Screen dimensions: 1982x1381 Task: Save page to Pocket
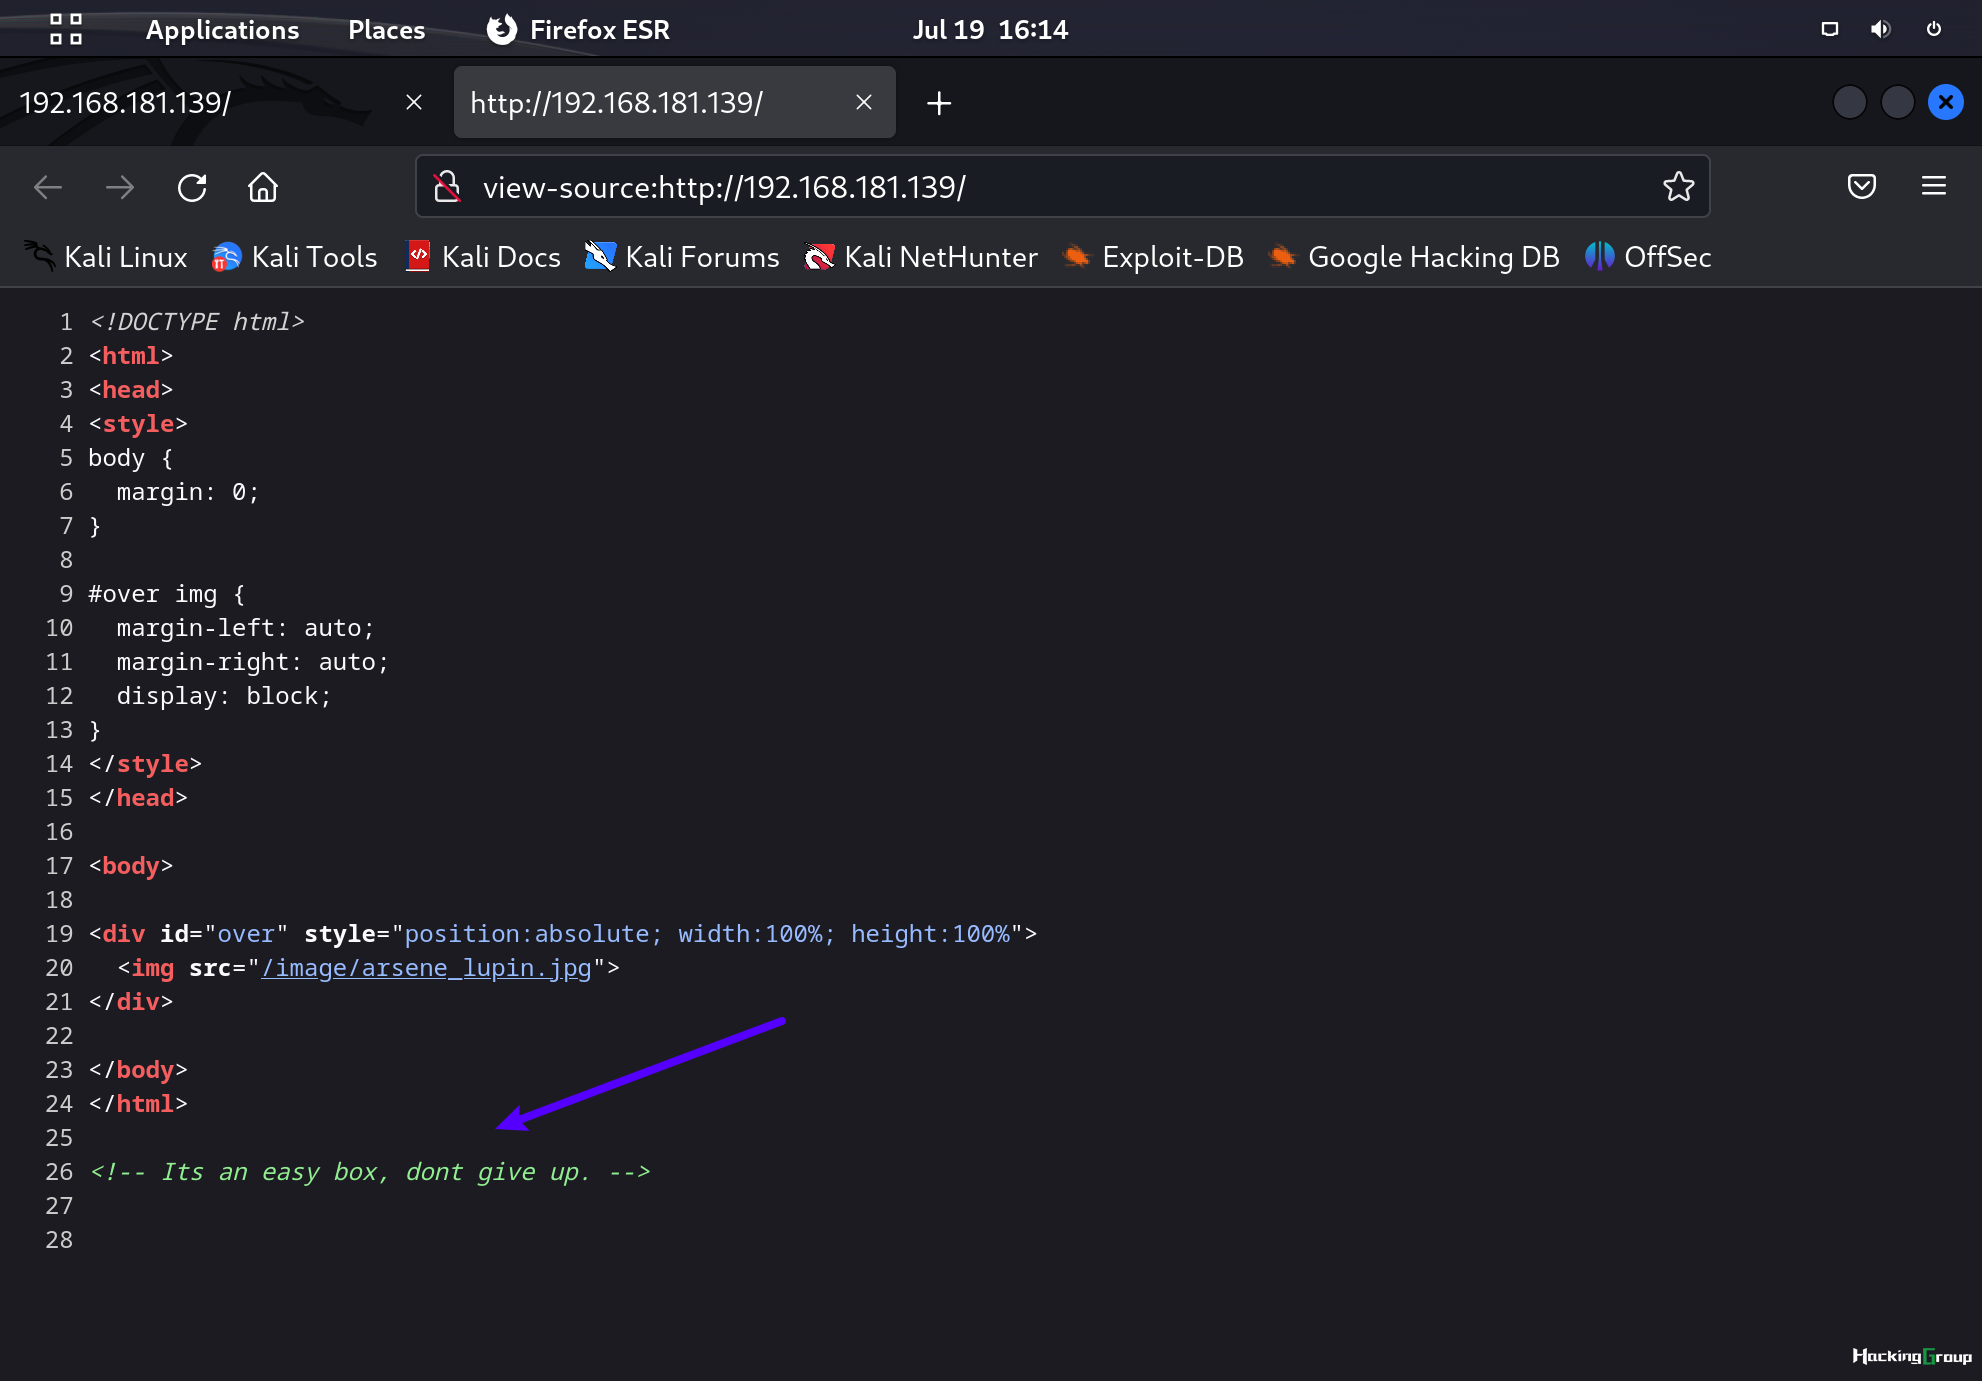pos(1862,186)
